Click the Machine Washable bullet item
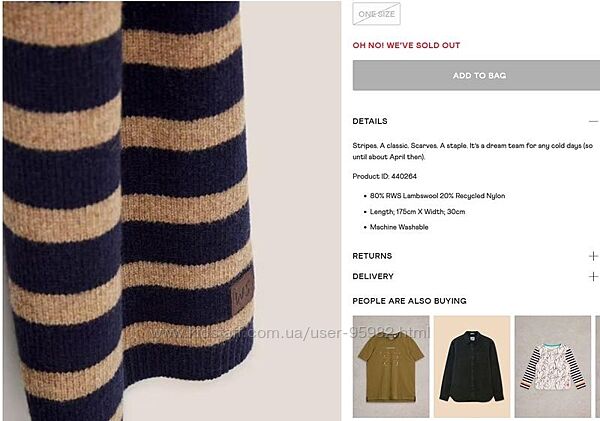Screen dimensions: 600x421 click(399, 227)
